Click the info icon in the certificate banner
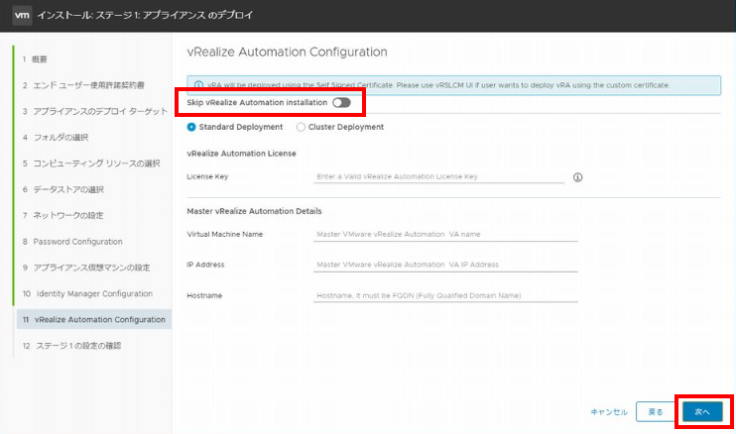This screenshot has width=736, height=434. (199, 85)
